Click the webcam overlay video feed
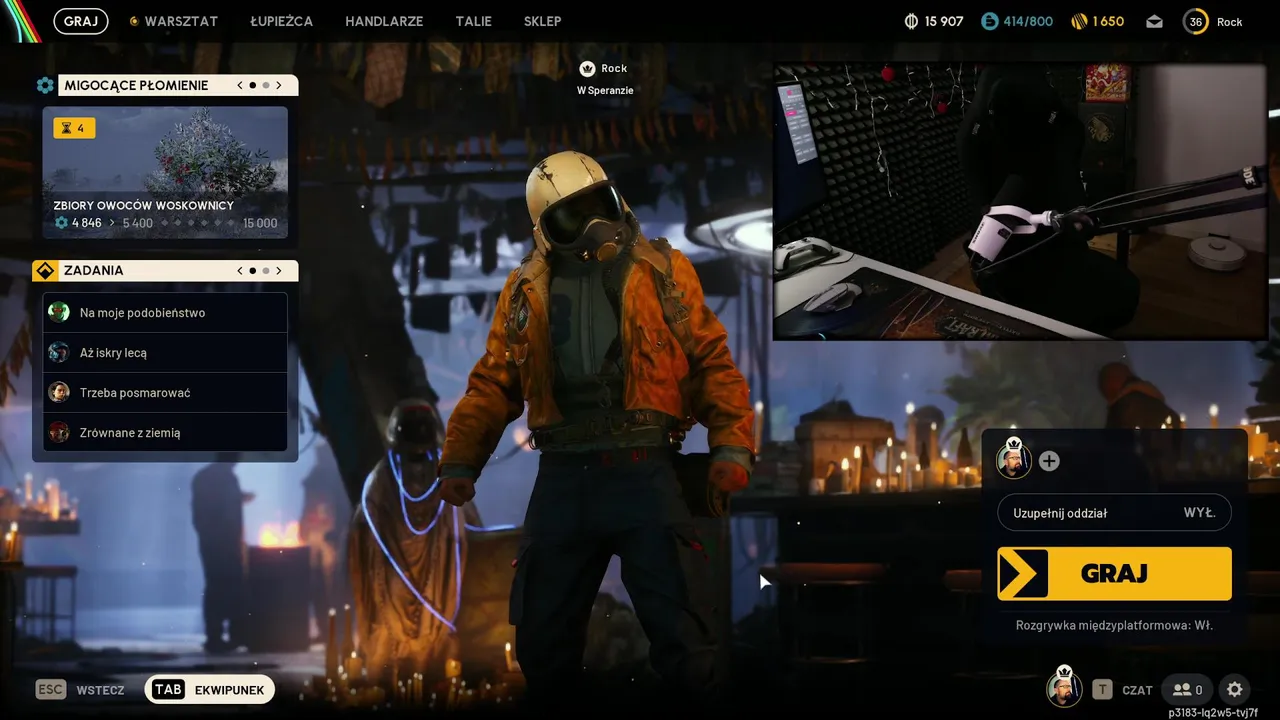 (1020, 202)
